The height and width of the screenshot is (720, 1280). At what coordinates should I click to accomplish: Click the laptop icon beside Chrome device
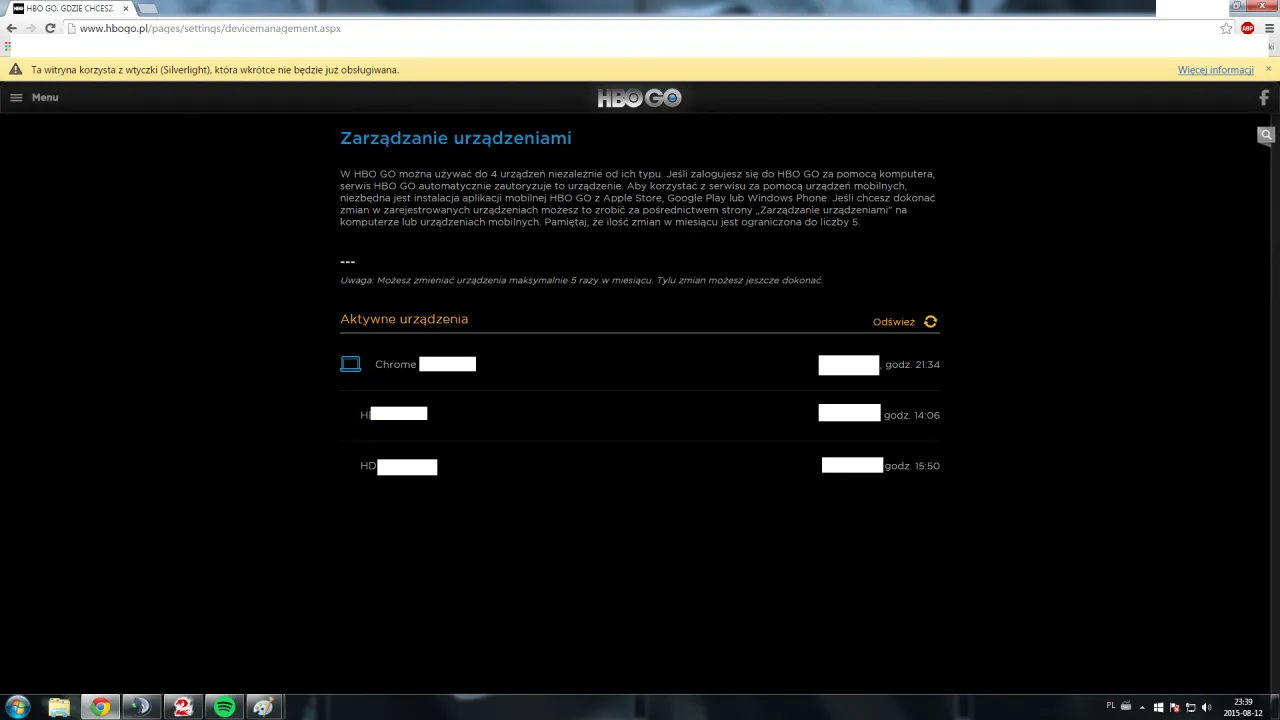[350, 364]
